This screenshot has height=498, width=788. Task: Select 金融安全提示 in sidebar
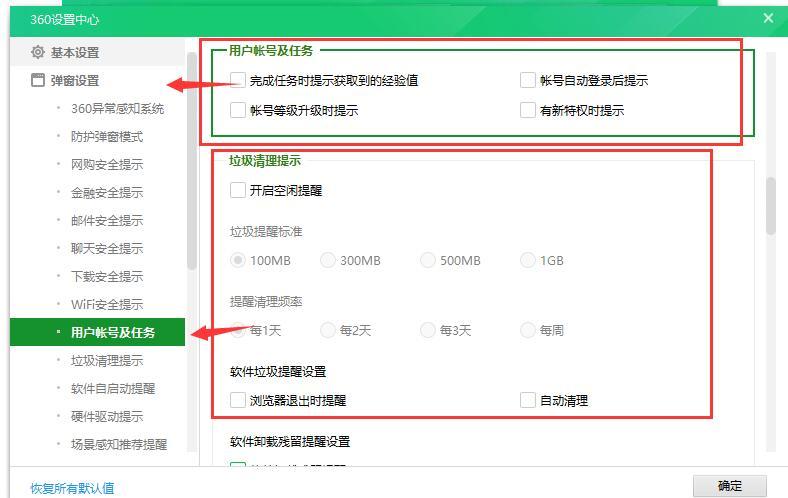(x=107, y=192)
